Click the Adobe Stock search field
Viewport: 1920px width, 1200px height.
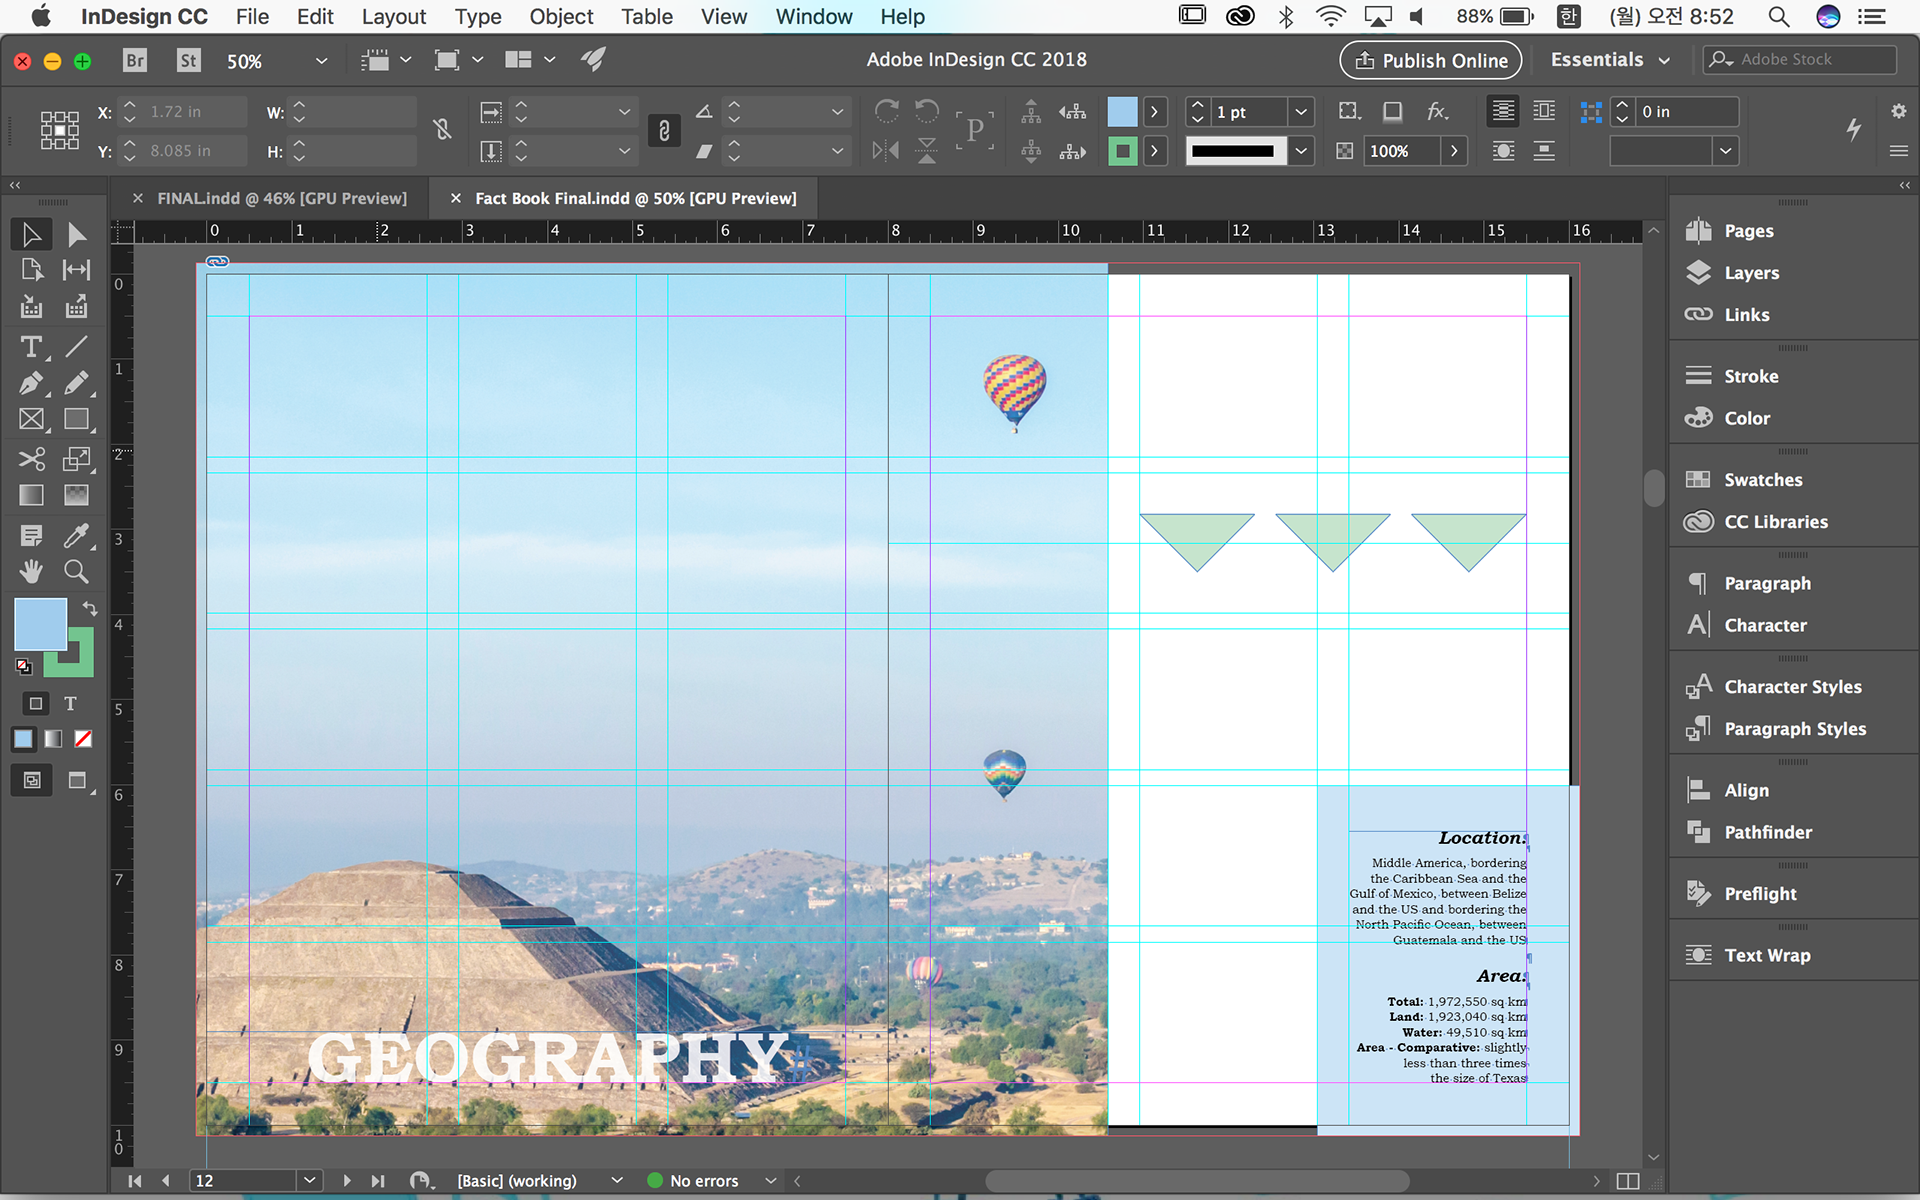[1800, 60]
